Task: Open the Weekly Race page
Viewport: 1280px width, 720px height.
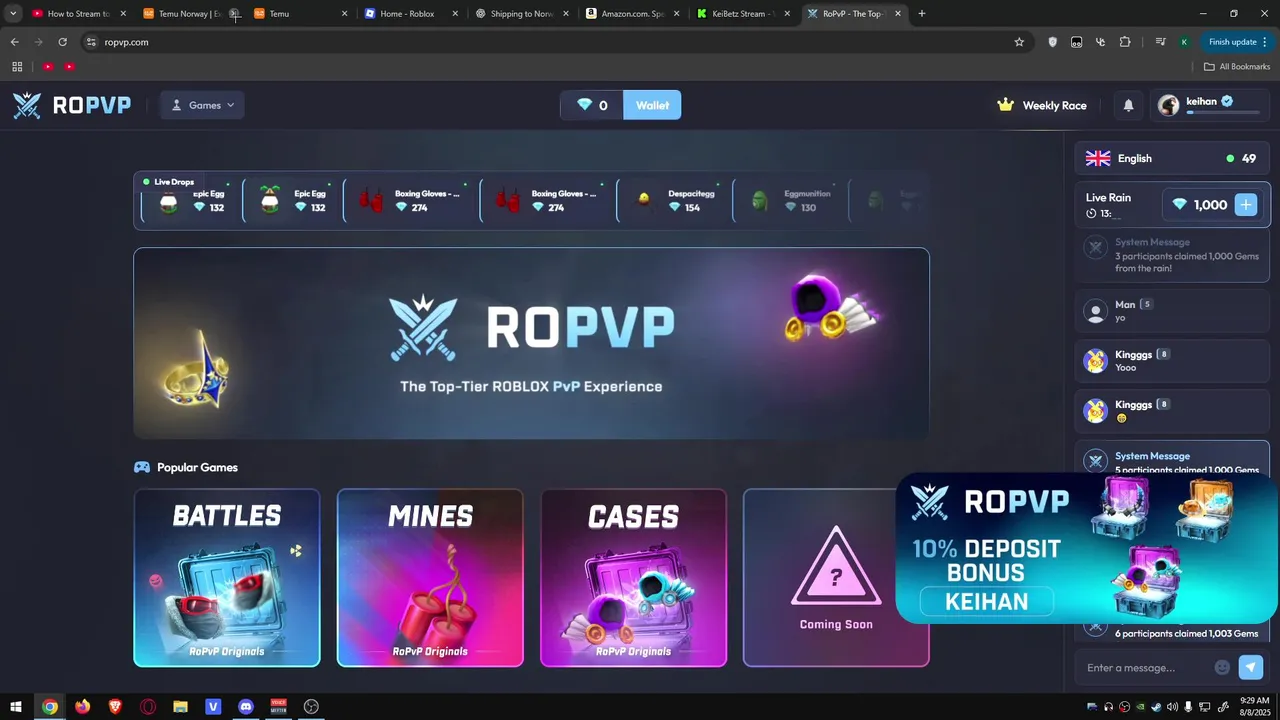Action: 1042,105
